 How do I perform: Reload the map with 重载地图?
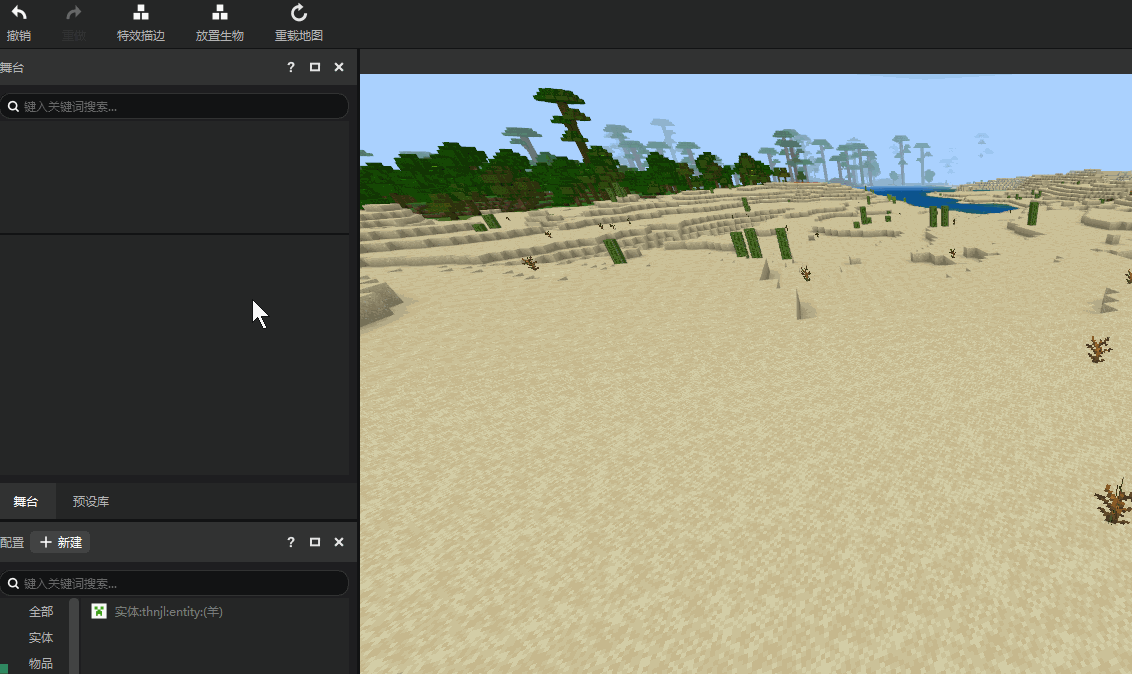tap(299, 23)
